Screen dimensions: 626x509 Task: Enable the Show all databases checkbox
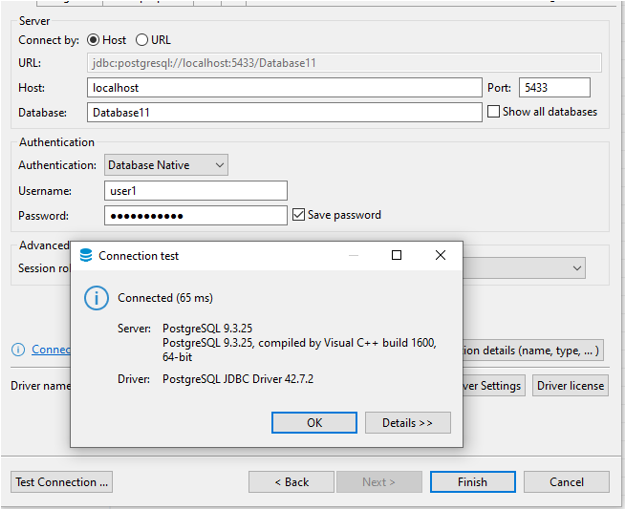[x=493, y=111]
